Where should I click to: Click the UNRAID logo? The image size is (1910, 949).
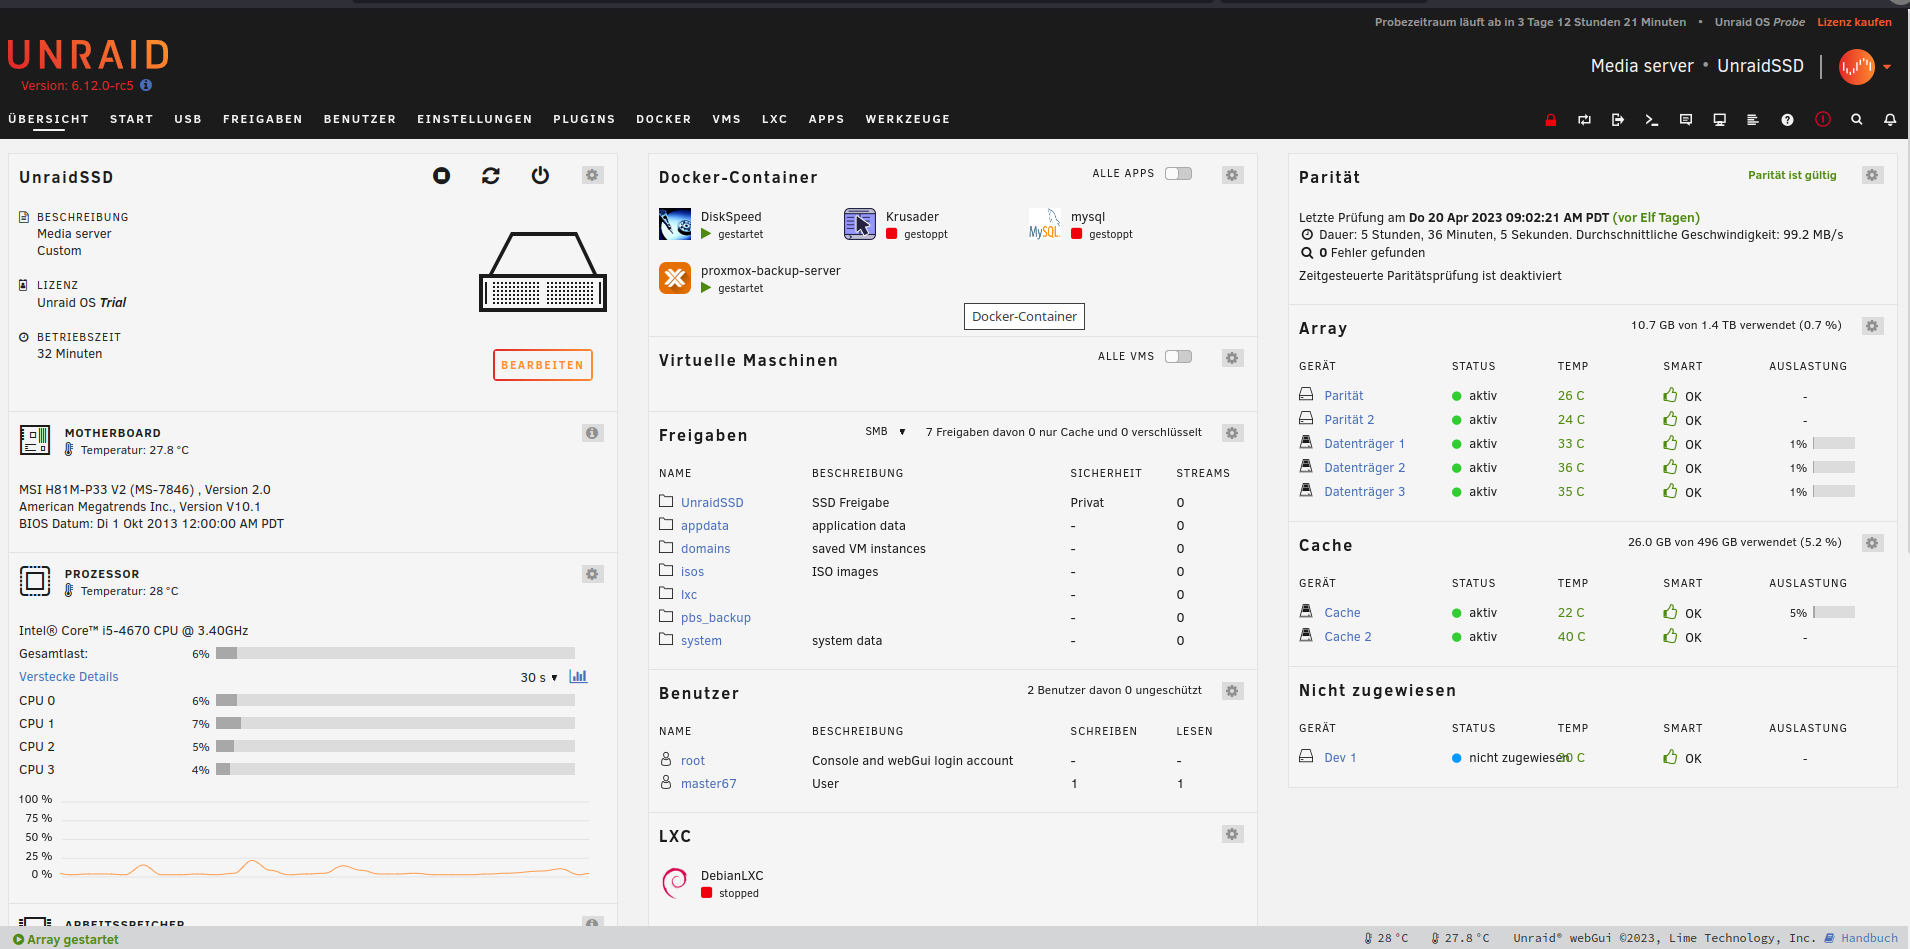[x=88, y=55]
